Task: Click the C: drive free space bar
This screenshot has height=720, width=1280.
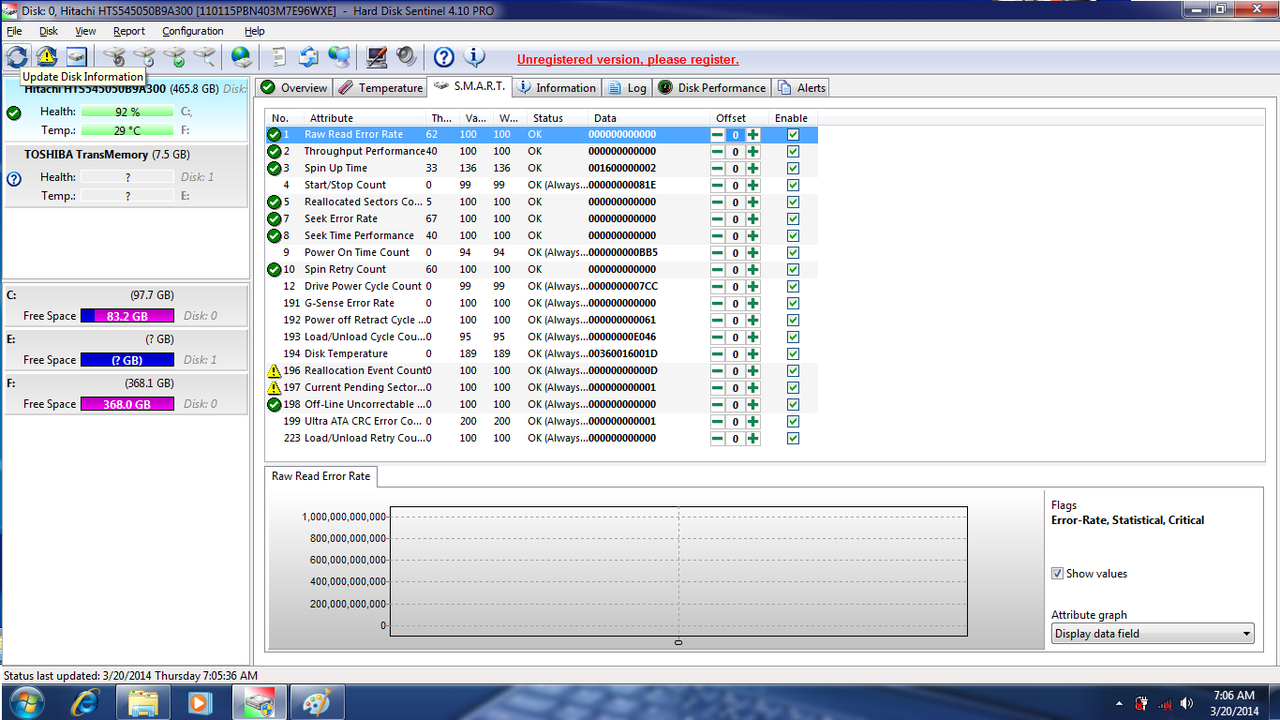Action: pos(127,316)
